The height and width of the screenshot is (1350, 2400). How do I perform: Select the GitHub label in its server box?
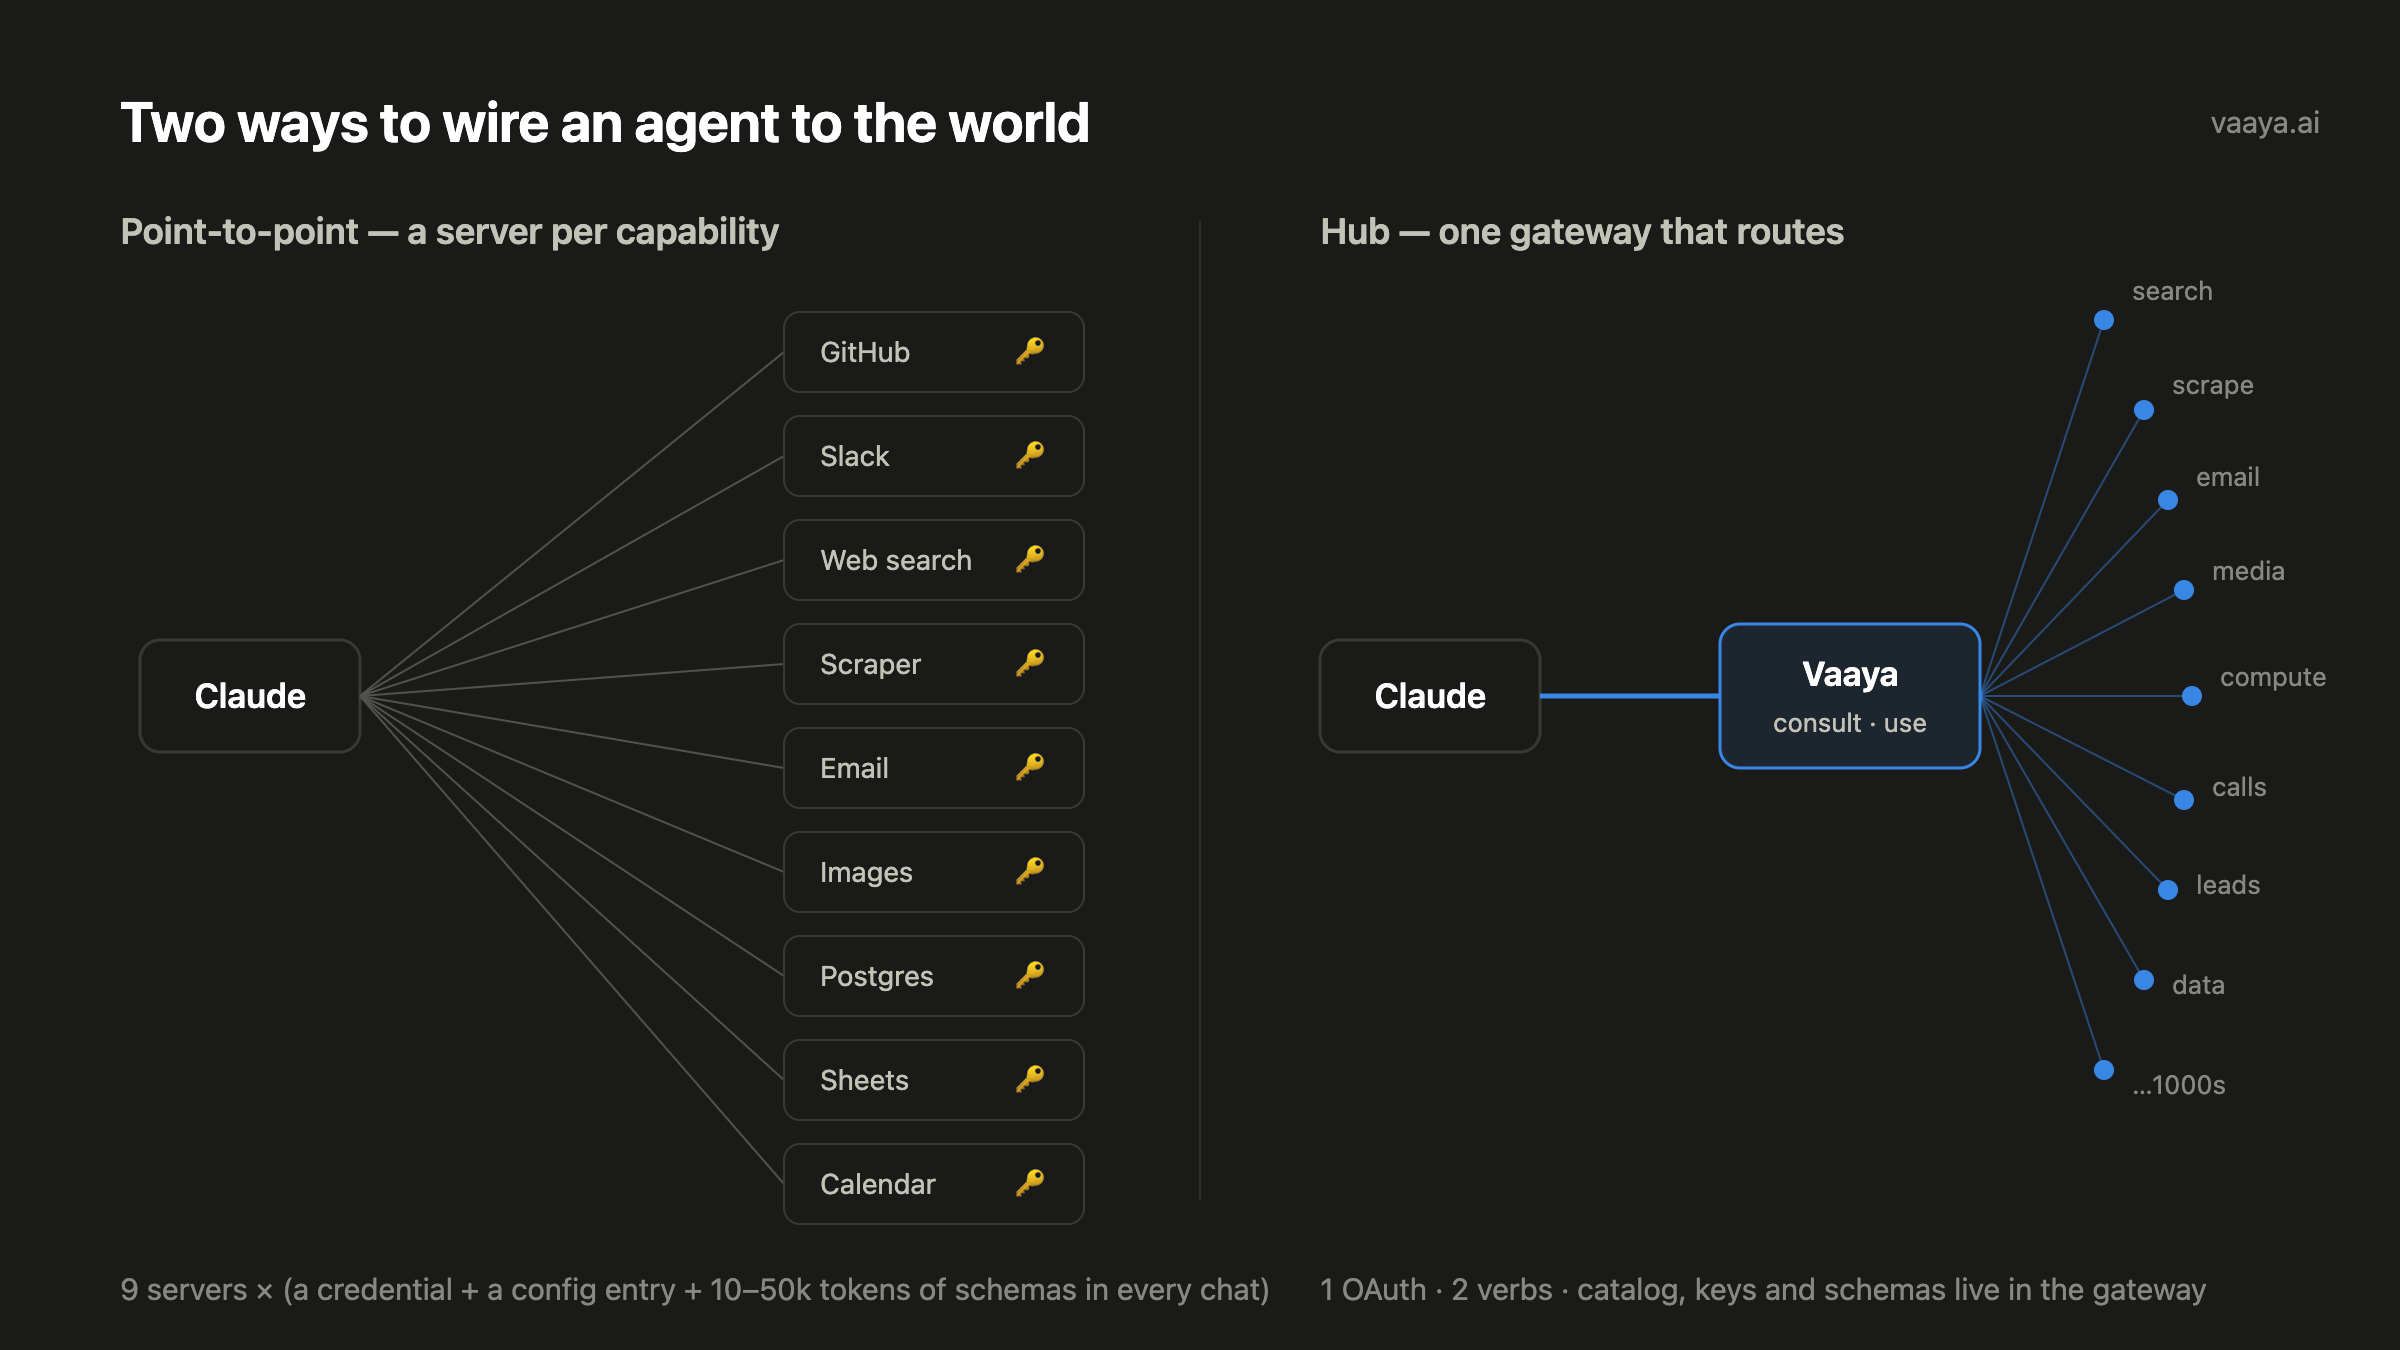click(865, 352)
